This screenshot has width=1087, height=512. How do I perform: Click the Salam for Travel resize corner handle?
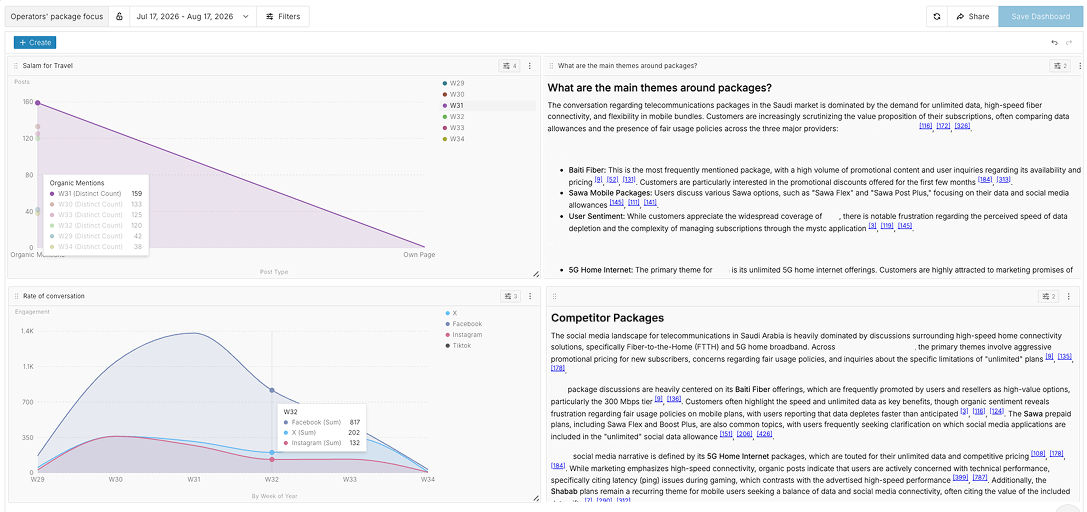click(x=535, y=274)
